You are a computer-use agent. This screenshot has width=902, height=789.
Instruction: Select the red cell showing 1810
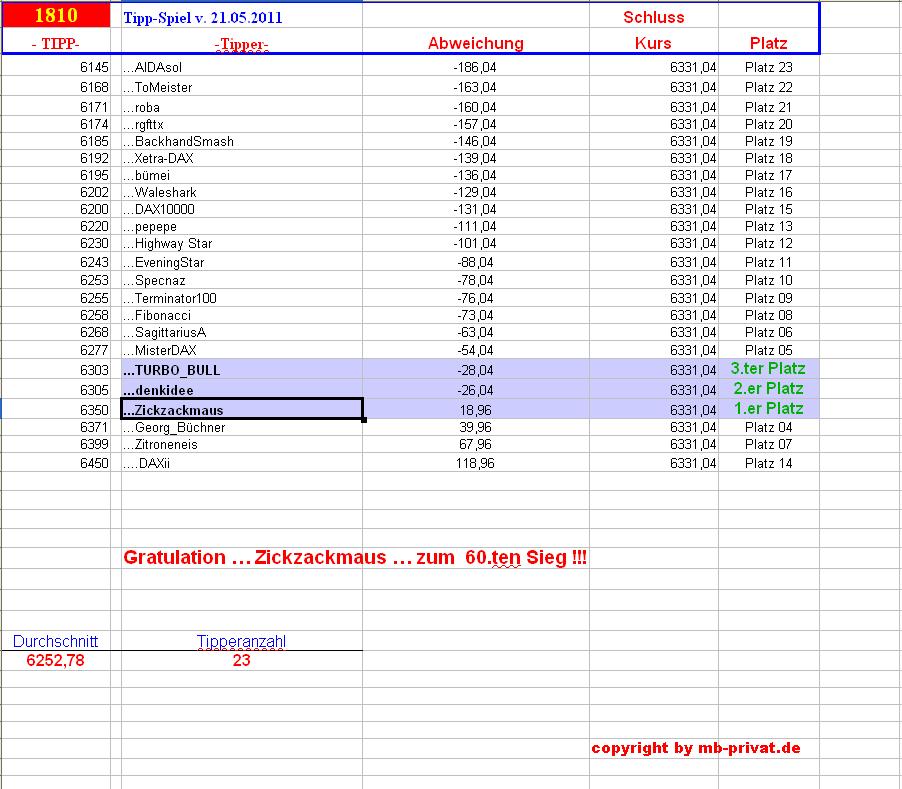pos(56,15)
